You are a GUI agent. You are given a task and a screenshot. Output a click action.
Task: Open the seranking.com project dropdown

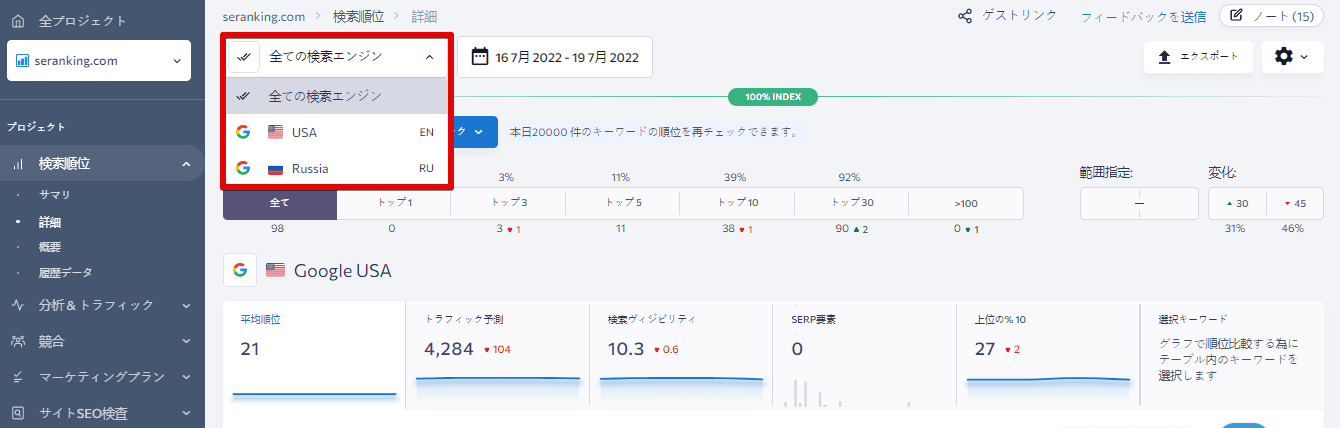[99, 61]
